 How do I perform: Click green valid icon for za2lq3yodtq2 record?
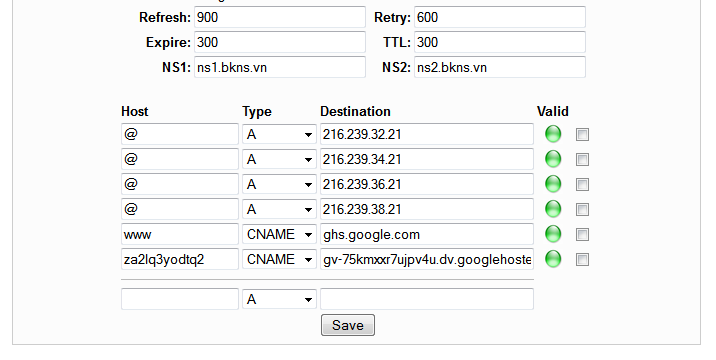point(553,259)
